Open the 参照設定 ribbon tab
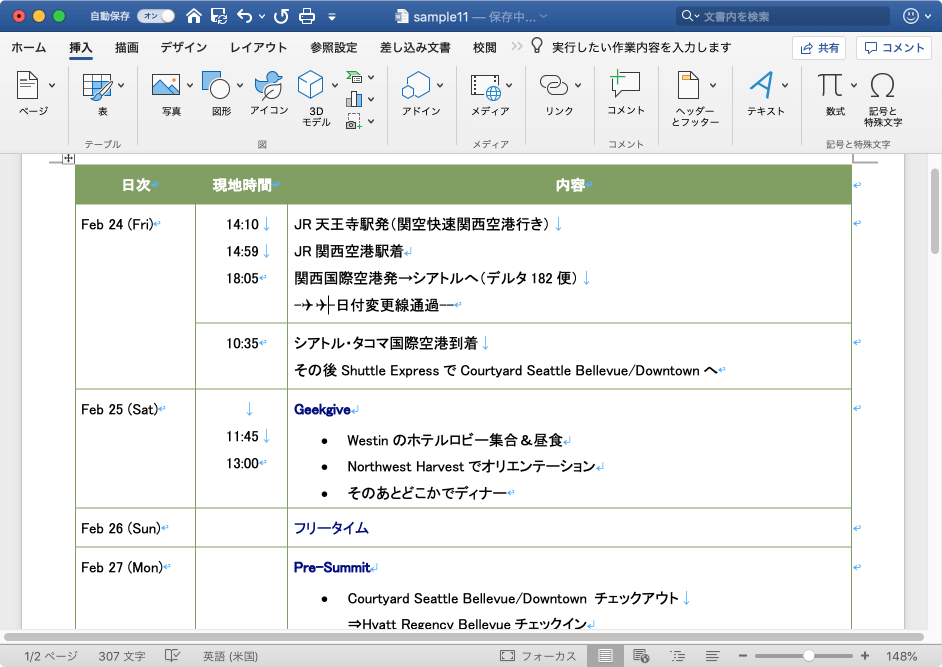Viewport: 942px width, 667px height. pos(333,47)
